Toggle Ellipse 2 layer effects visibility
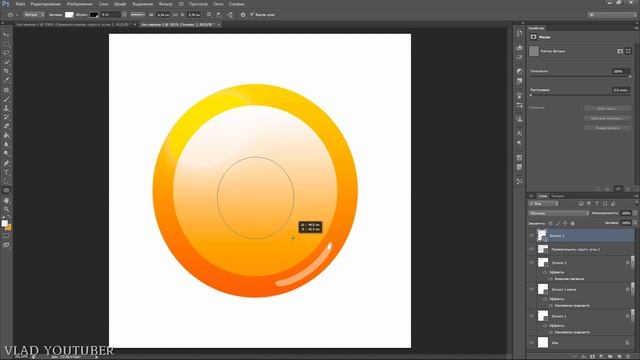 pyautogui.click(x=545, y=272)
